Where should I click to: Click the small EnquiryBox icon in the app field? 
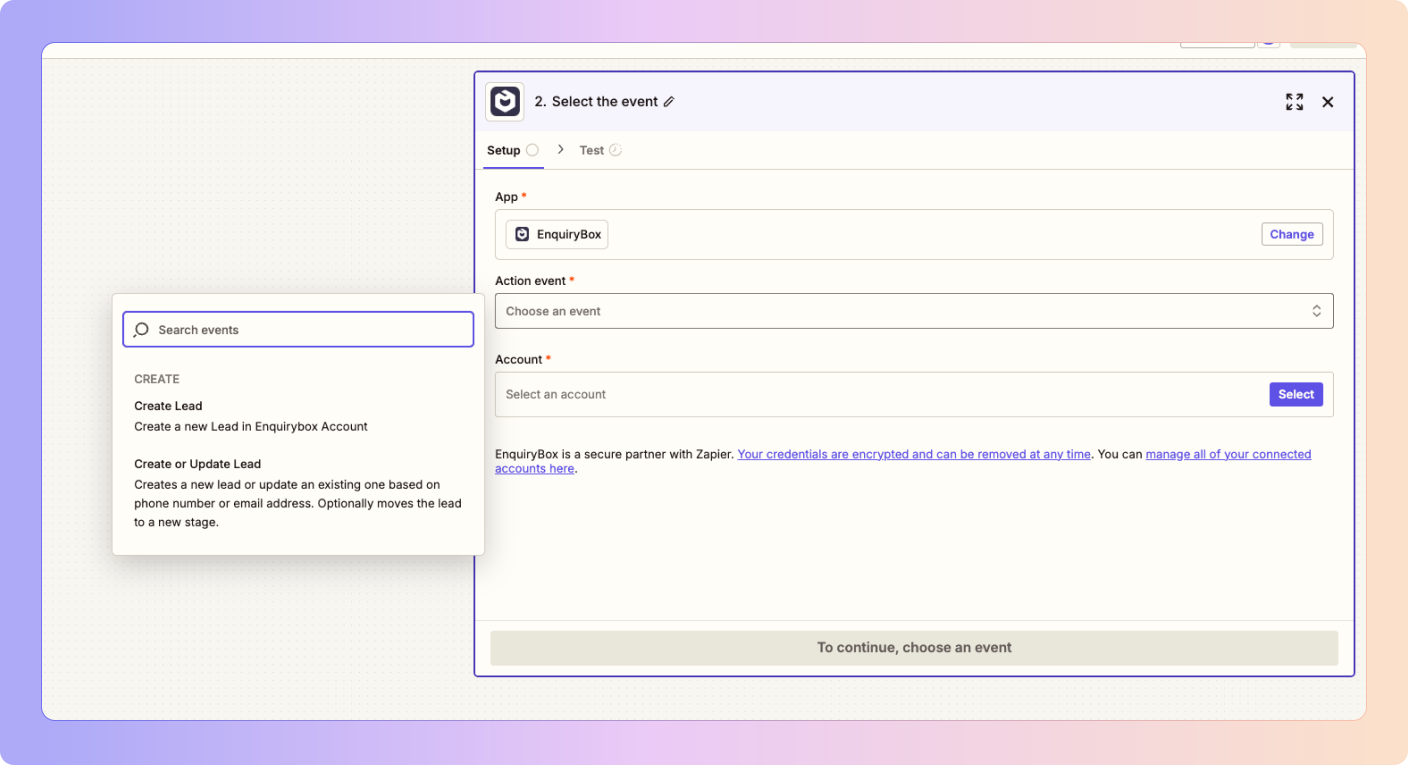522,234
